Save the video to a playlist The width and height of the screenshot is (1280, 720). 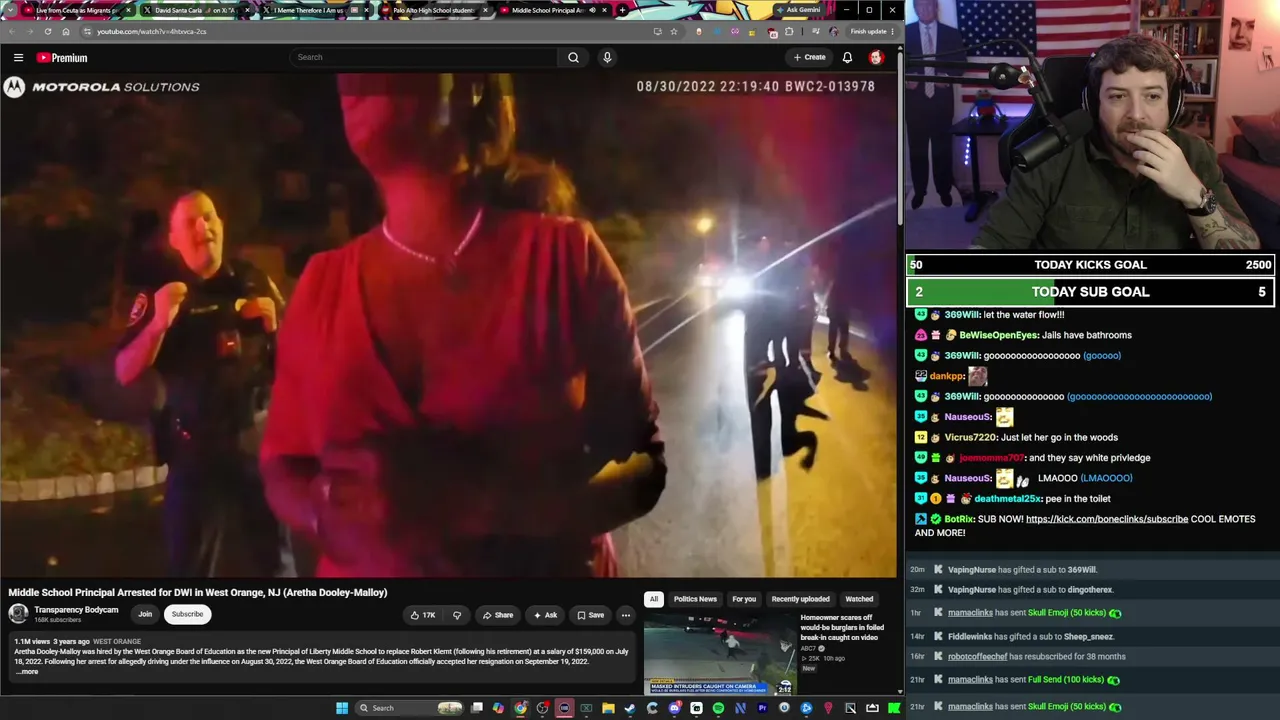(x=590, y=615)
